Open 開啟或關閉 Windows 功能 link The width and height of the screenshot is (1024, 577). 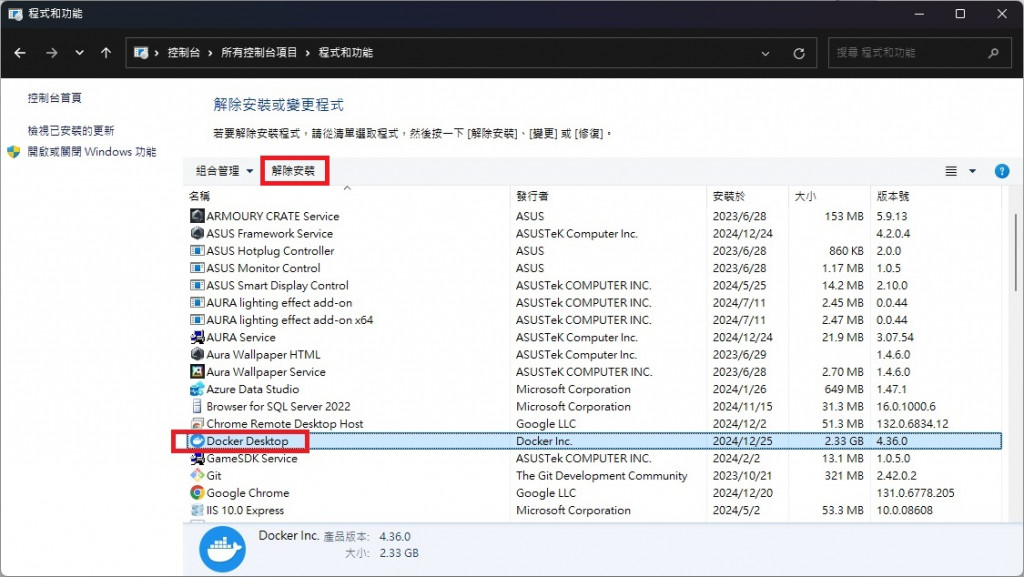(x=91, y=152)
